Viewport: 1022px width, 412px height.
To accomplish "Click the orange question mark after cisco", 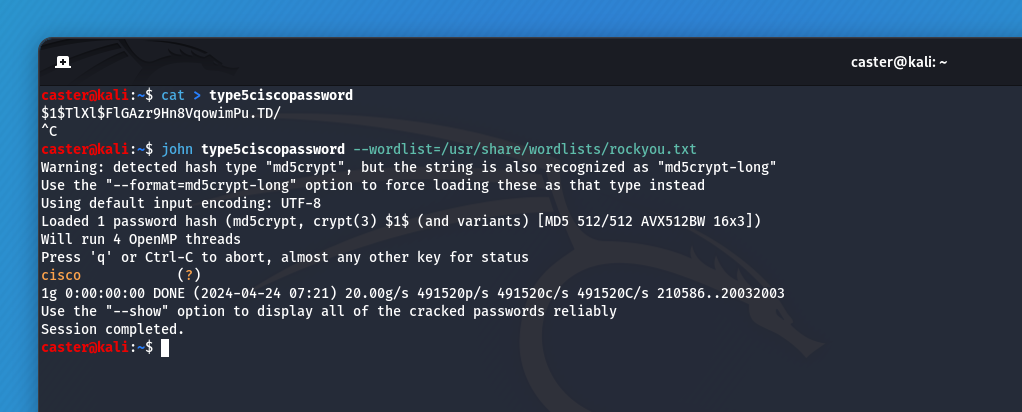I will (189, 275).
